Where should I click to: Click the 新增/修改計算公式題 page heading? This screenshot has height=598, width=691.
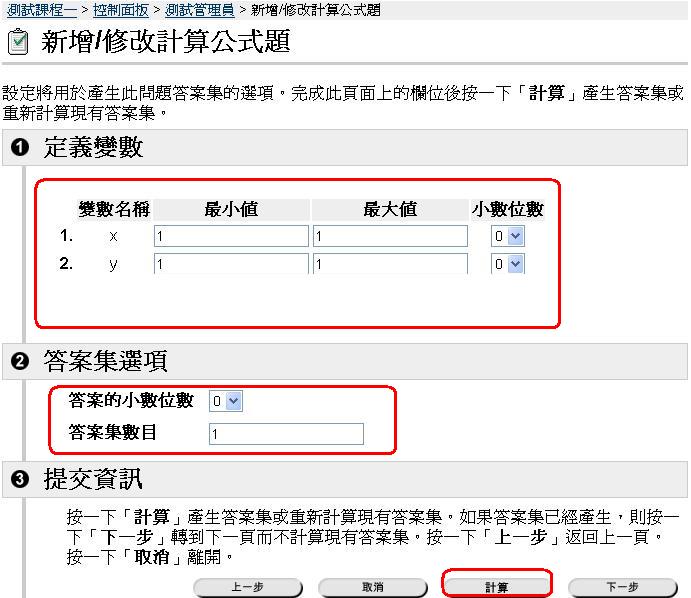[x=166, y=43]
